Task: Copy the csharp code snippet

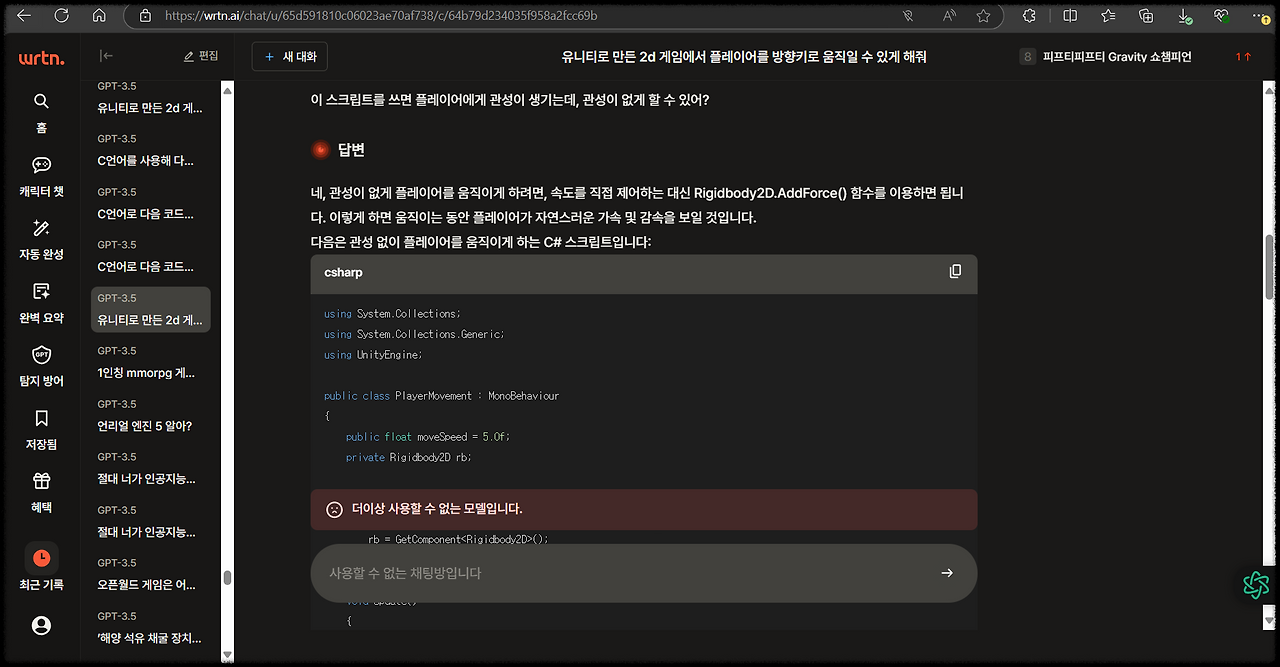Action: [x=955, y=273]
